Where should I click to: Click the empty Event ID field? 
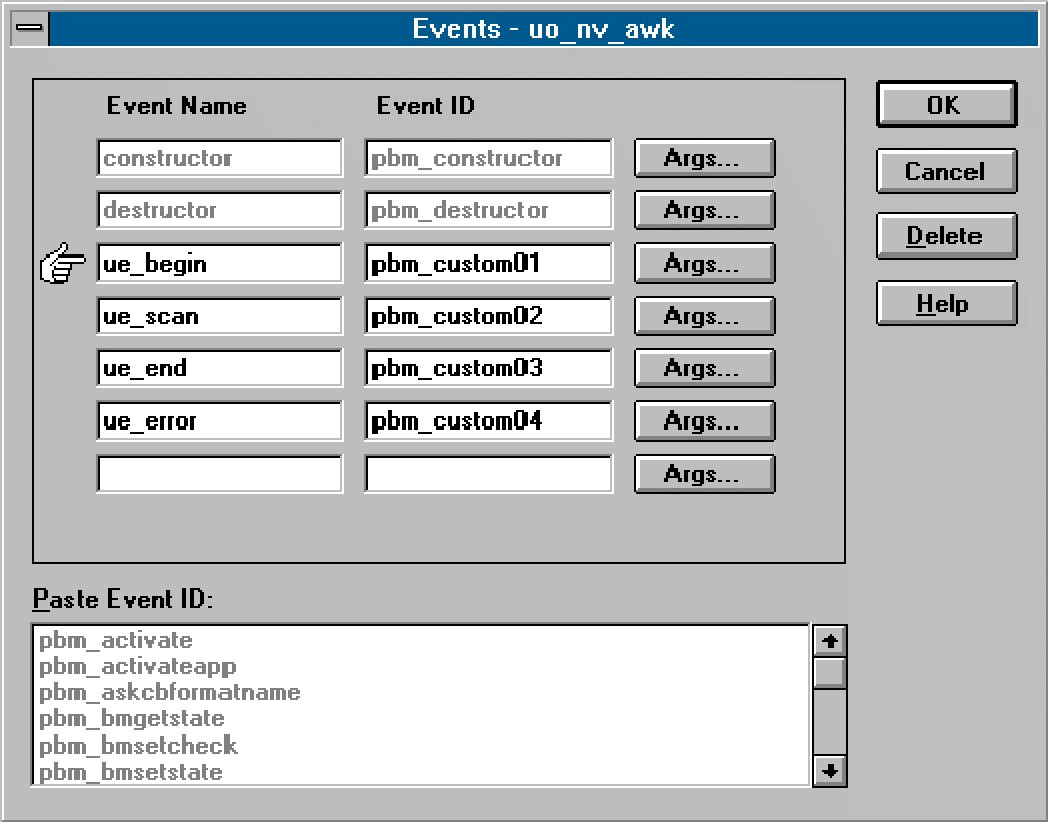click(488, 474)
